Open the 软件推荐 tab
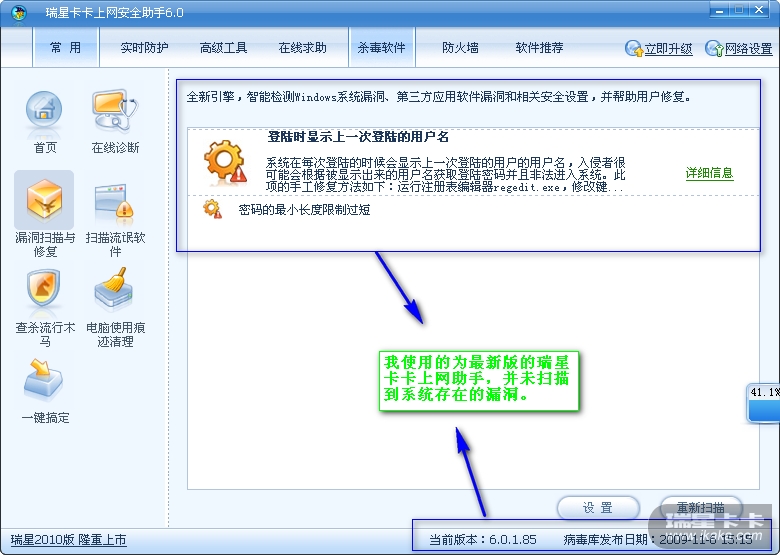The width and height of the screenshot is (780, 555). 539,48
